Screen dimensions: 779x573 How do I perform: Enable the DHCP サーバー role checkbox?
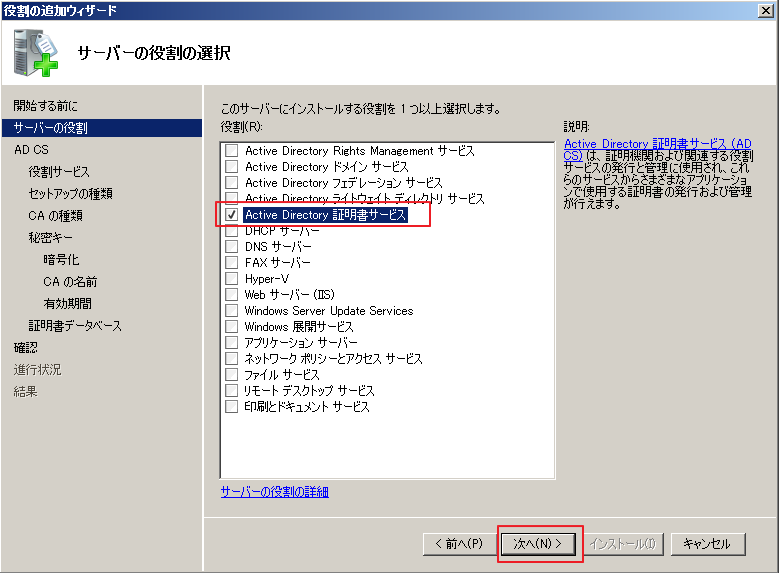coord(232,231)
